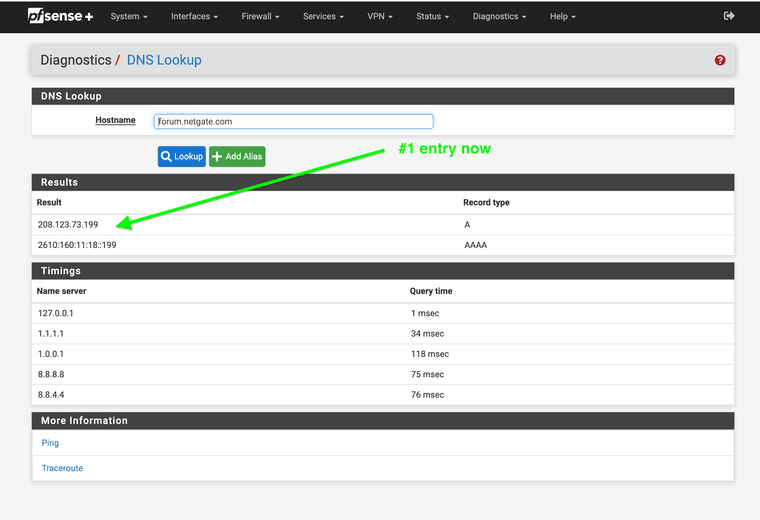Click the logout icon in navbar
The width and height of the screenshot is (760, 520).
click(728, 16)
